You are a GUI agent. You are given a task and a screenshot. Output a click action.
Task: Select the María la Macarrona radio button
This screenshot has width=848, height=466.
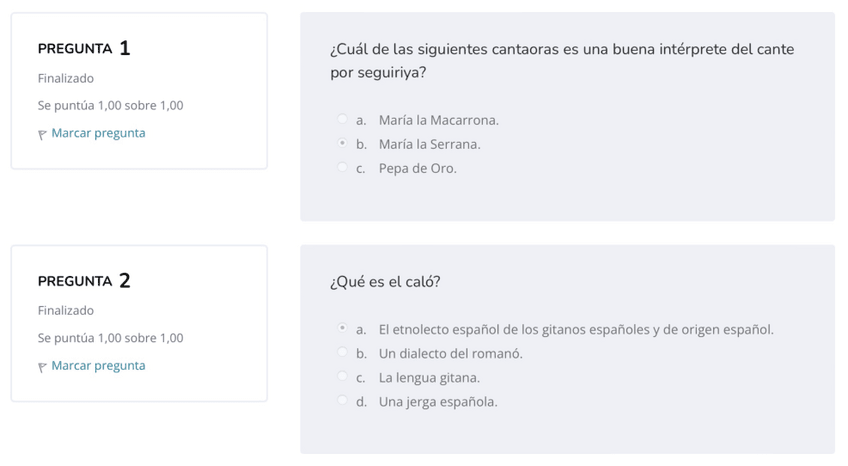tap(343, 120)
